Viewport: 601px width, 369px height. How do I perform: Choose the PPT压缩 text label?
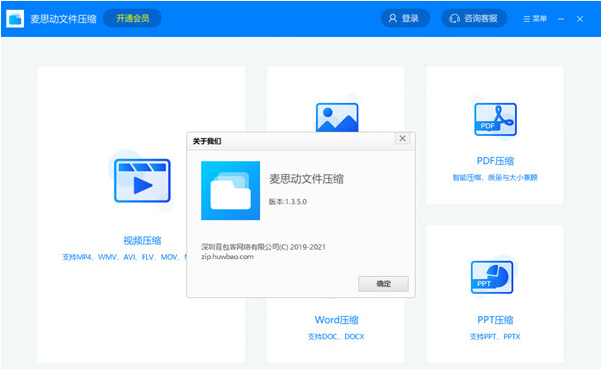pyautogui.click(x=495, y=320)
